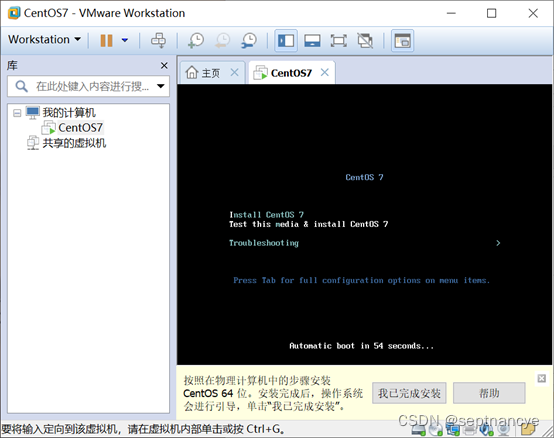Image resolution: width=554 pixels, height=438 pixels.
Task: Select the Troubleshooting boot menu entry
Action: (x=264, y=243)
